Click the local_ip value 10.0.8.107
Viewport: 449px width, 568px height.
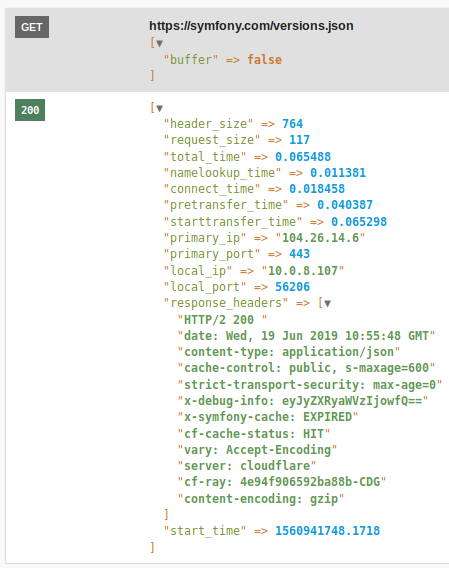click(x=303, y=270)
